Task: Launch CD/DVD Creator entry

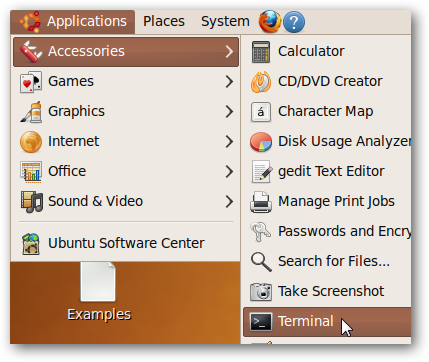Action: (x=327, y=81)
